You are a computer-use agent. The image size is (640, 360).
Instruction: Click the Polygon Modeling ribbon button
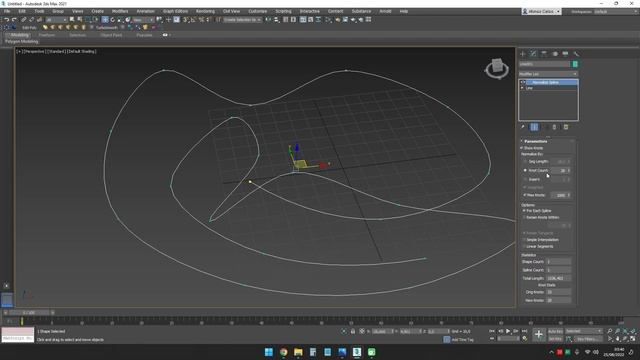pos(21,42)
